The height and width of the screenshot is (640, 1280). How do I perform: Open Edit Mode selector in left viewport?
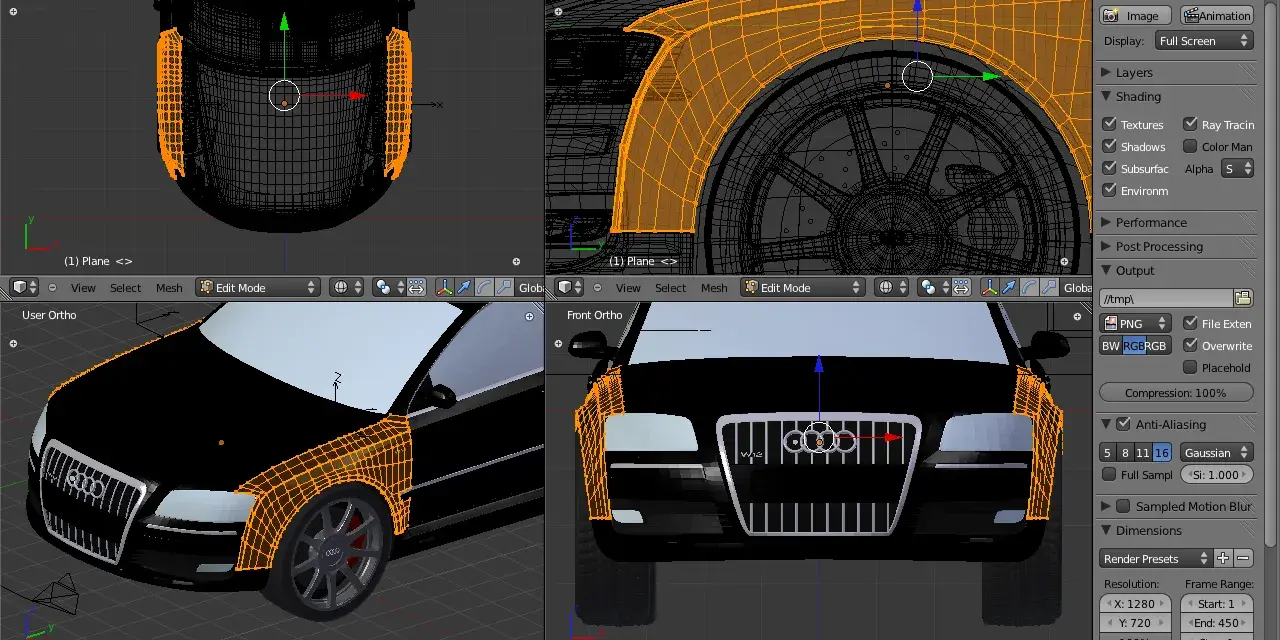pos(257,287)
